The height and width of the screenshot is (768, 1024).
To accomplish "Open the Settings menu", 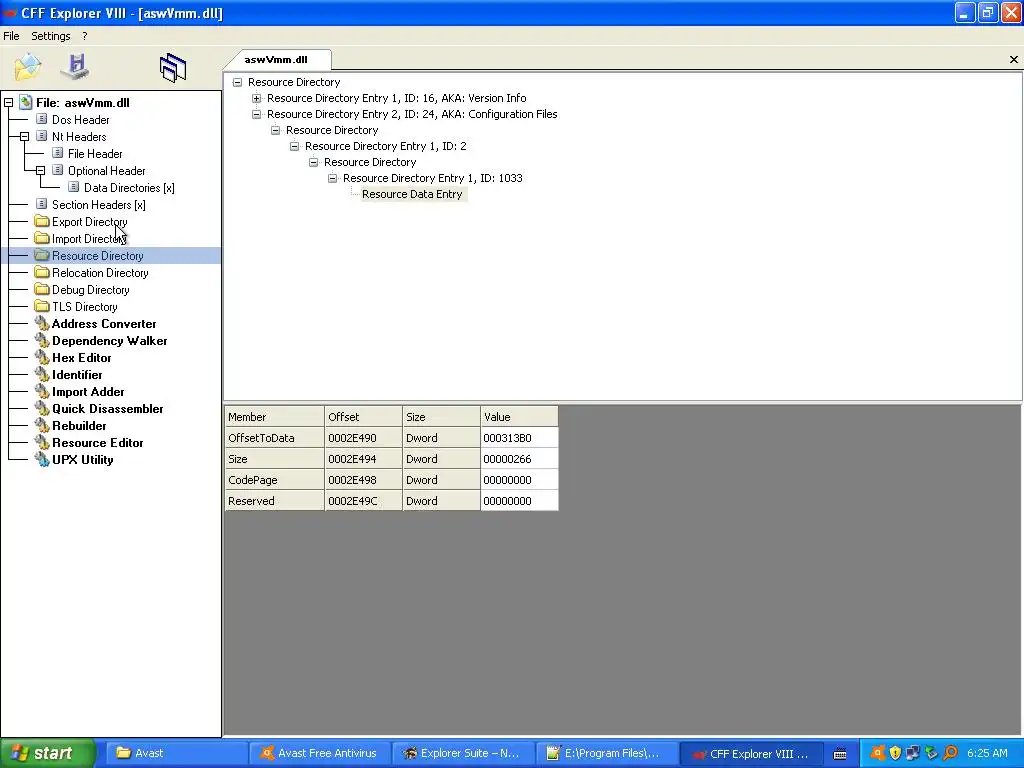I will pyautogui.click(x=50, y=36).
